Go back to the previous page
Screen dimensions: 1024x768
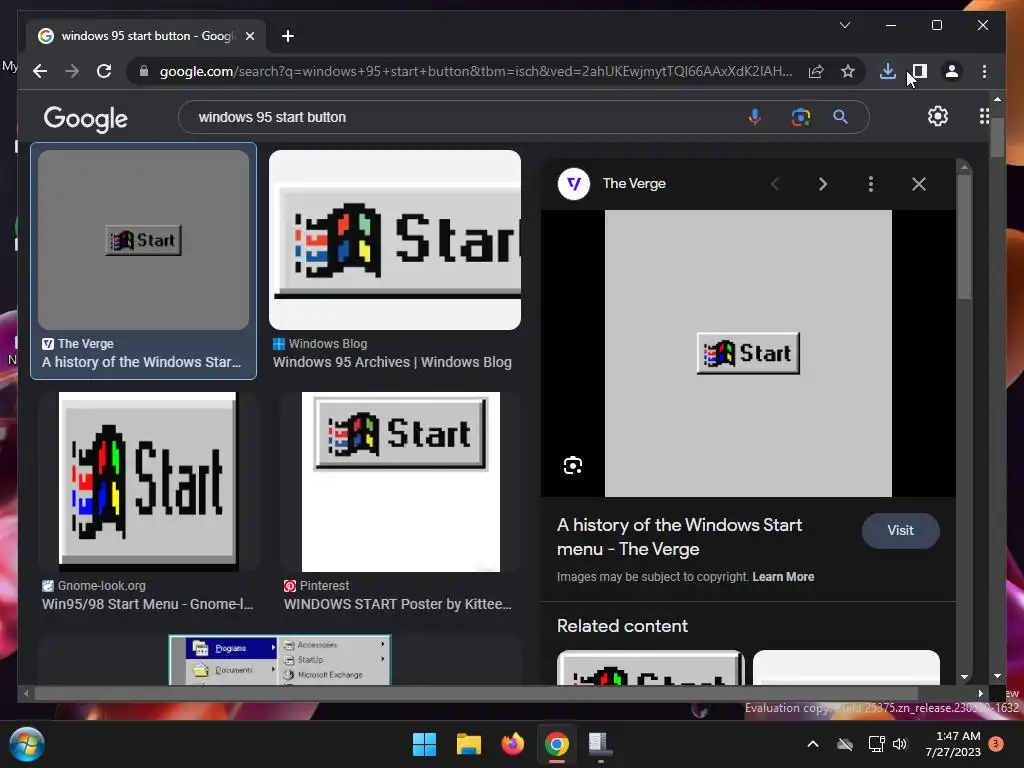[40, 71]
